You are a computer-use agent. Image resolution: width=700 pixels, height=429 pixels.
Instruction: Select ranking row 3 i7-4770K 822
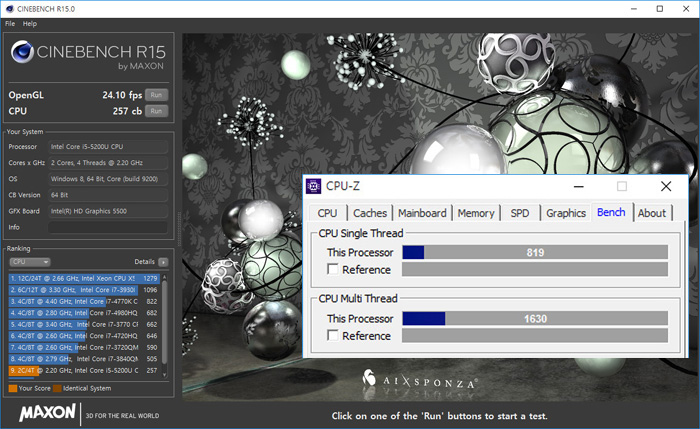click(84, 302)
